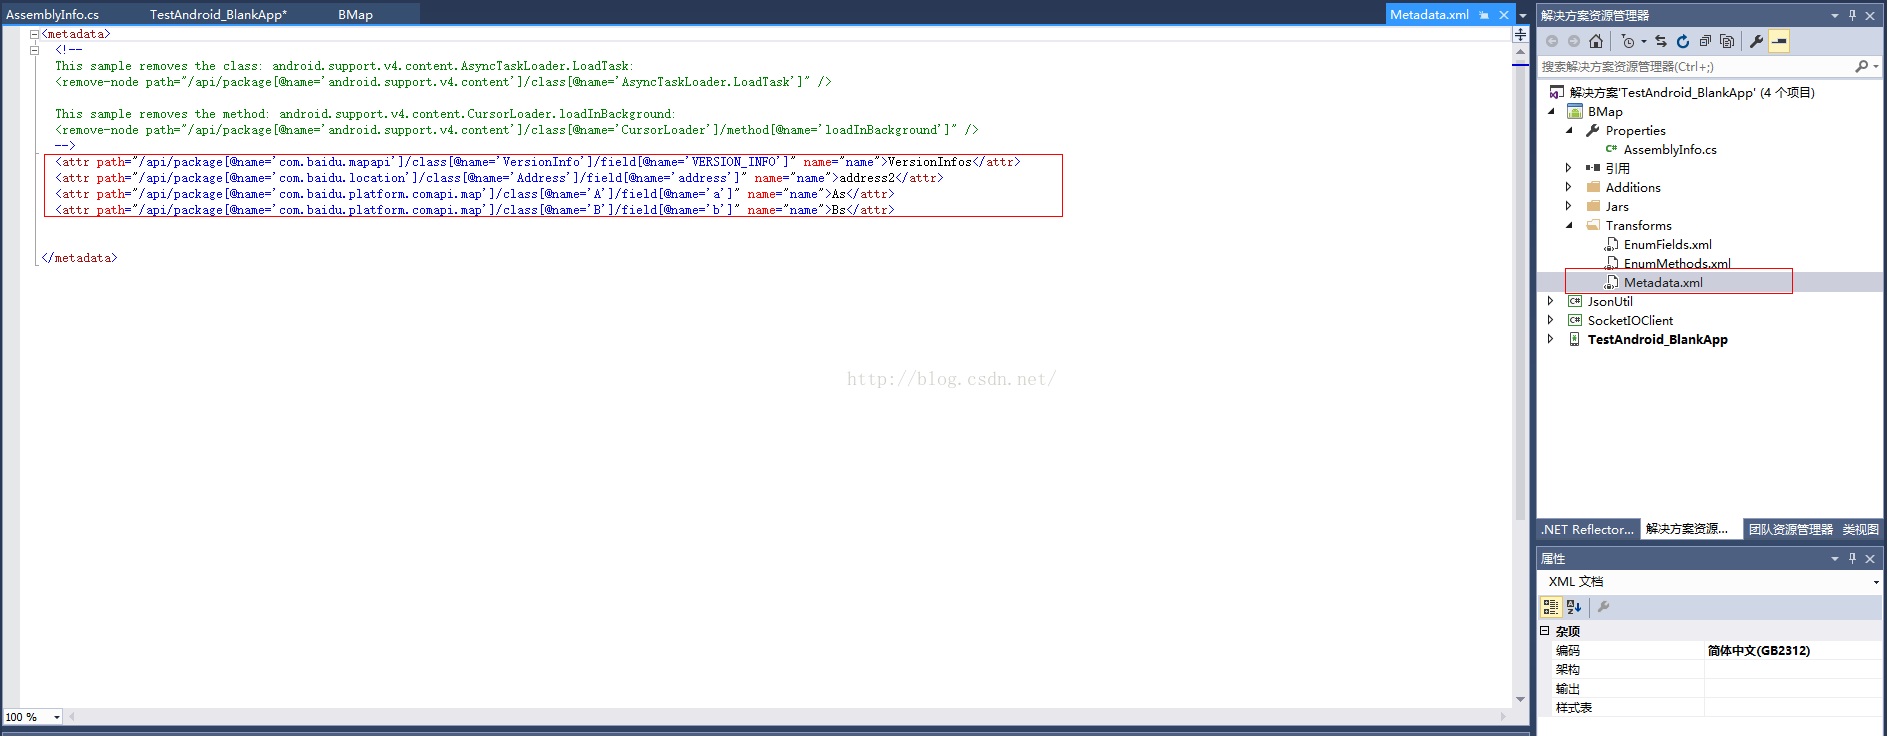Toggle the pin on the Metadata.xml tab
This screenshot has width=1887, height=736.
point(1484,15)
